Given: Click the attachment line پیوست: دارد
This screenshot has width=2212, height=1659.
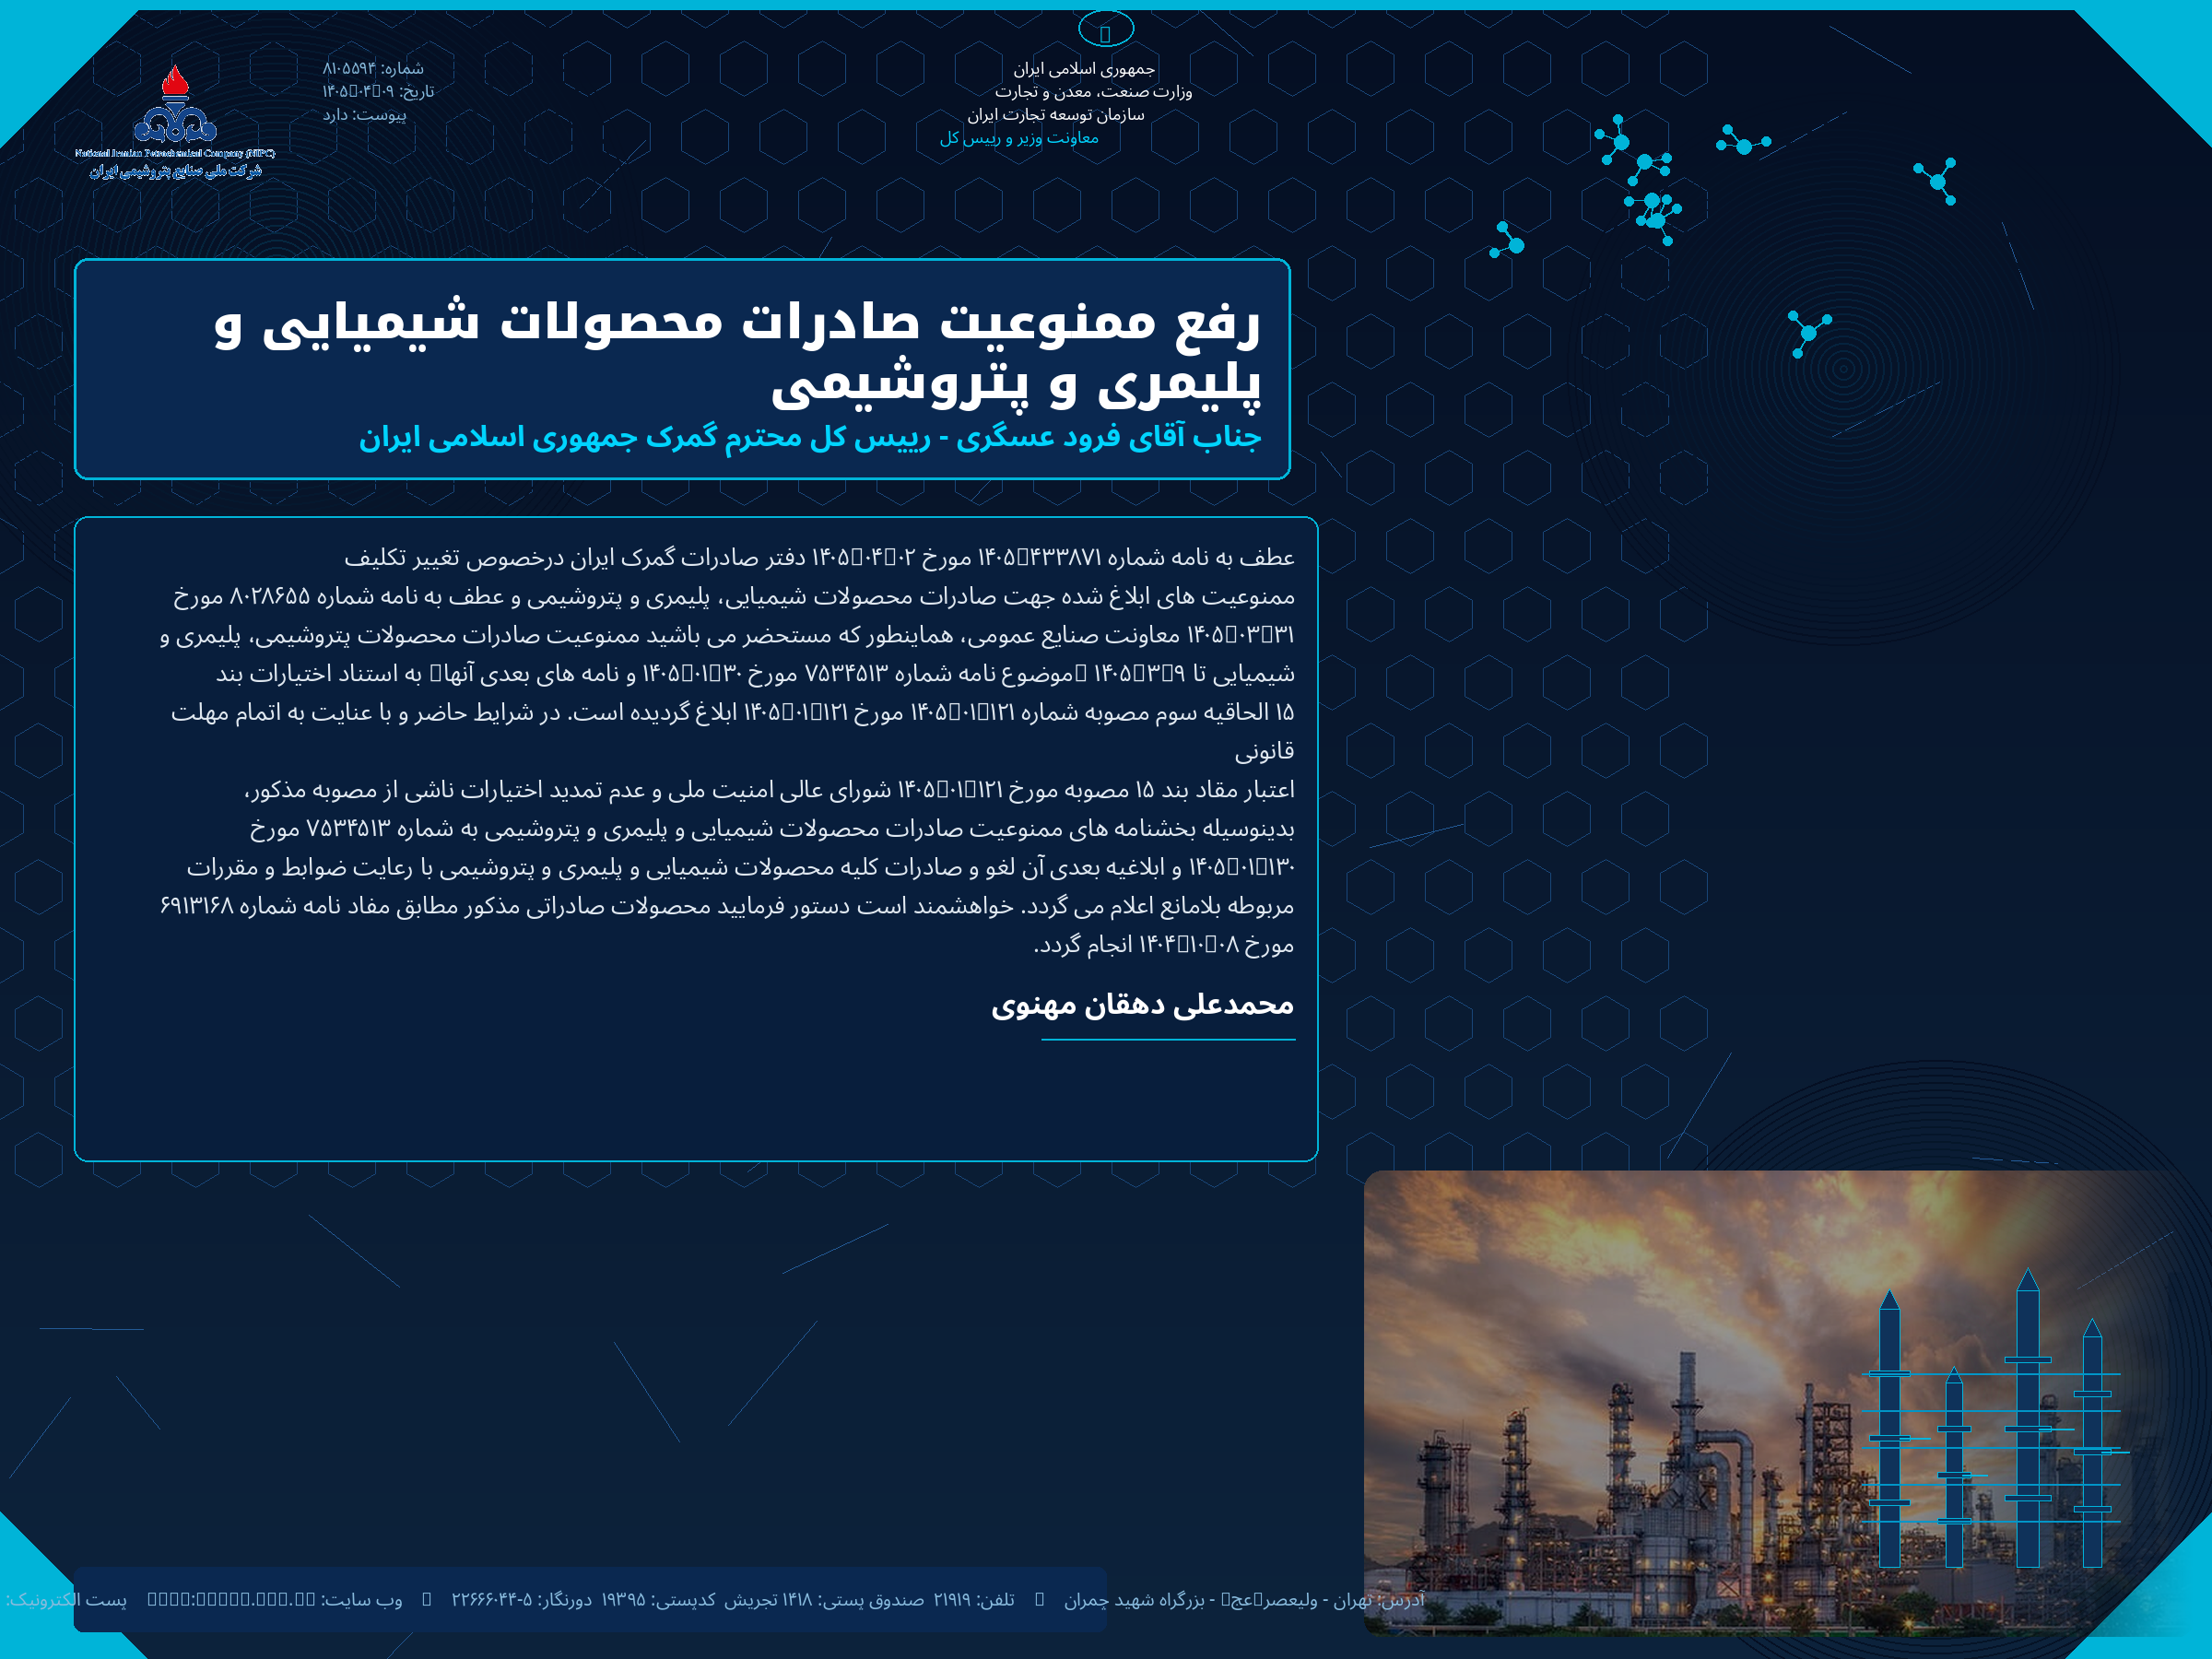Looking at the screenshot, I should 364,115.
